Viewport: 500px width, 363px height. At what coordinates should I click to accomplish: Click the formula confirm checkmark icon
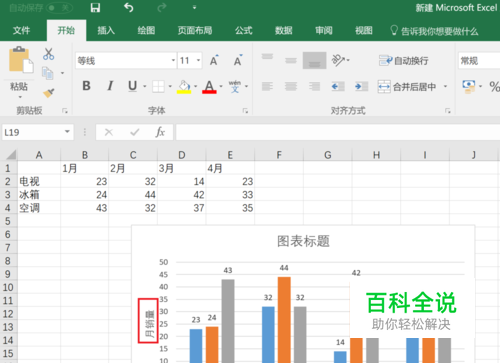[135, 132]
